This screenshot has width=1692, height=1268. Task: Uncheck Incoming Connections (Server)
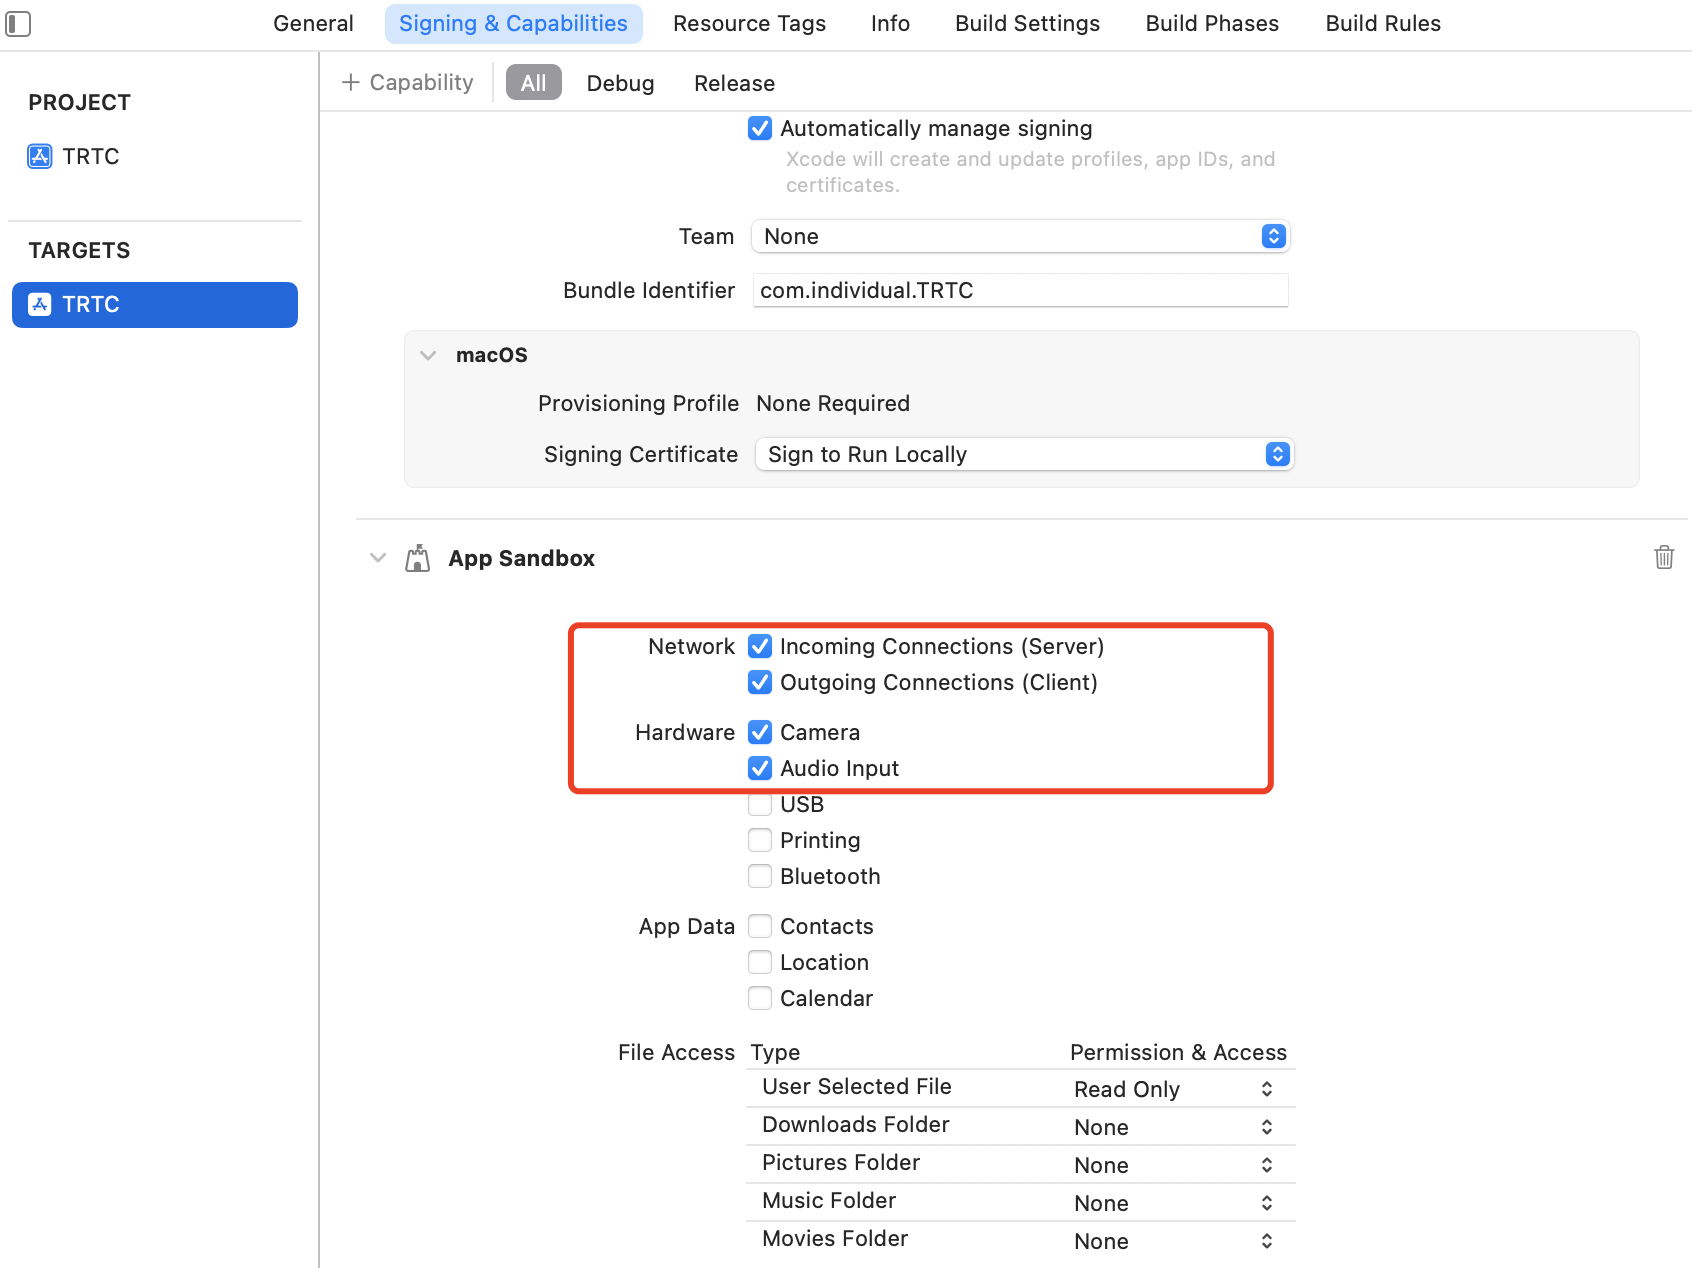click(760, 646)
